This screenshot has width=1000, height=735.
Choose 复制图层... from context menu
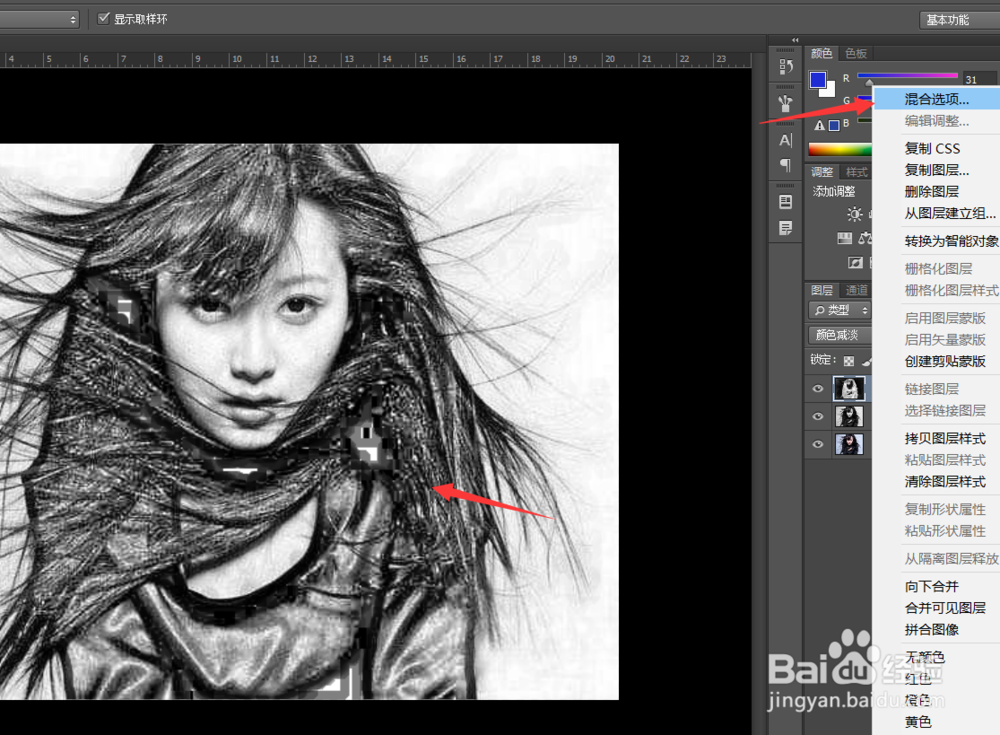tap(936, 170)
